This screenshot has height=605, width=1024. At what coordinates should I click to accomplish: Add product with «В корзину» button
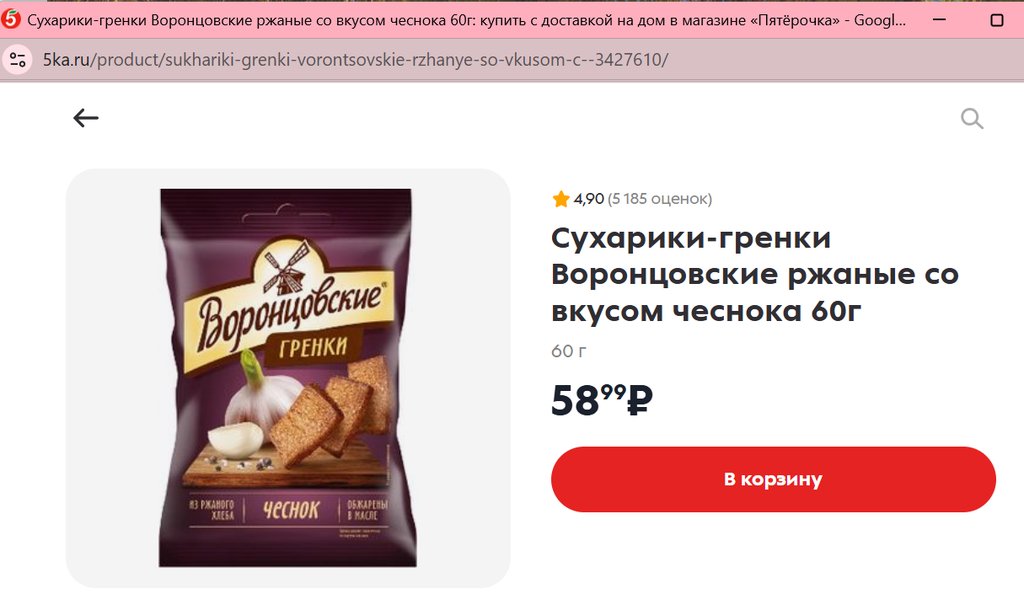773,480
